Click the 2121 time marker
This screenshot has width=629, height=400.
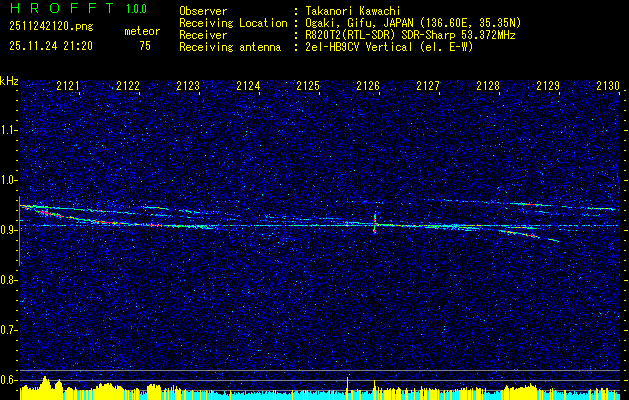[68, 85]
